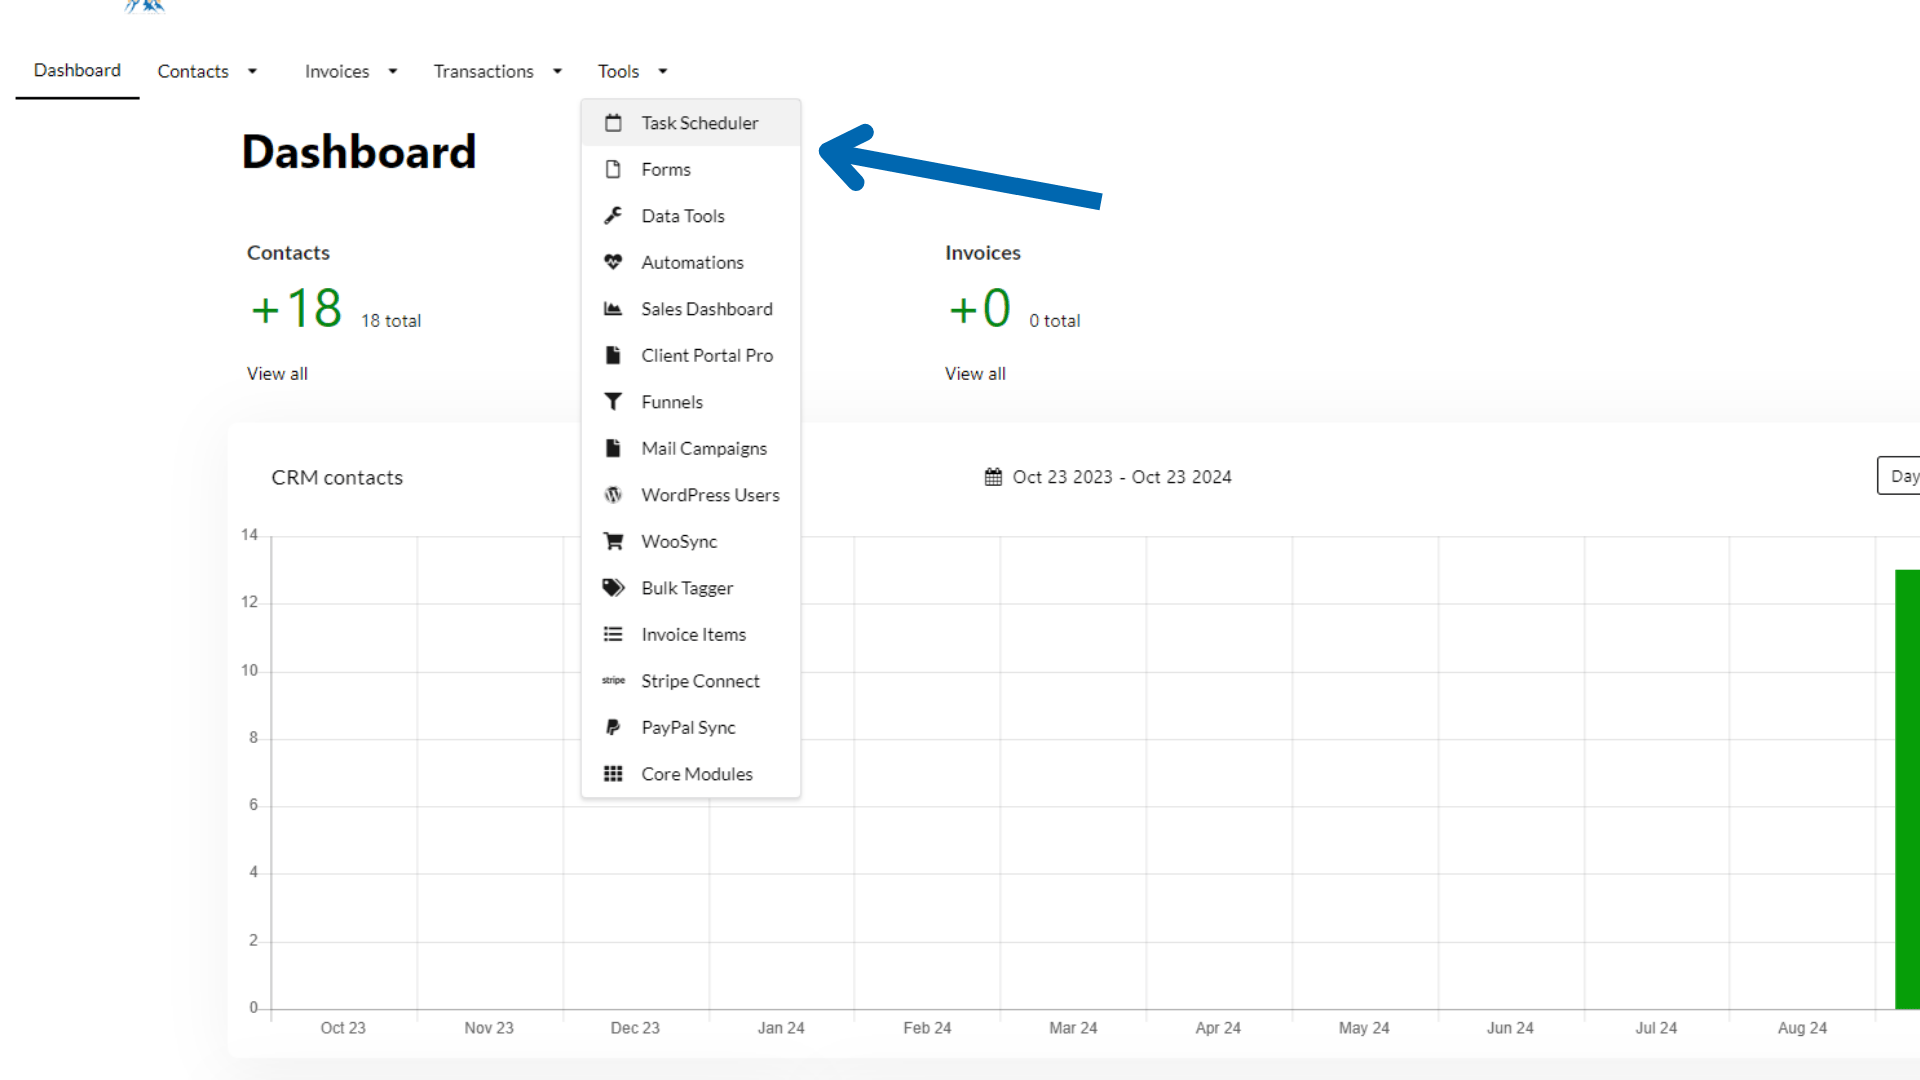Click View all under Contacts

[x=277, y=374]
